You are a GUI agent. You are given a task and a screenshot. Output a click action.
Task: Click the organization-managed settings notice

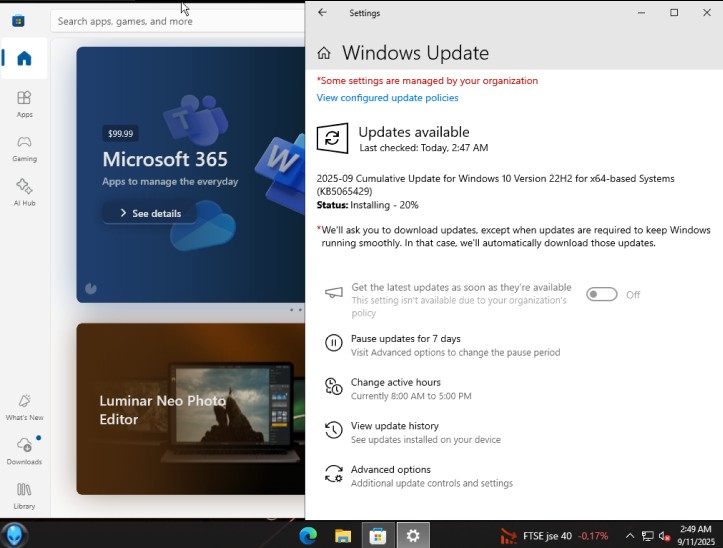point(427,81)
